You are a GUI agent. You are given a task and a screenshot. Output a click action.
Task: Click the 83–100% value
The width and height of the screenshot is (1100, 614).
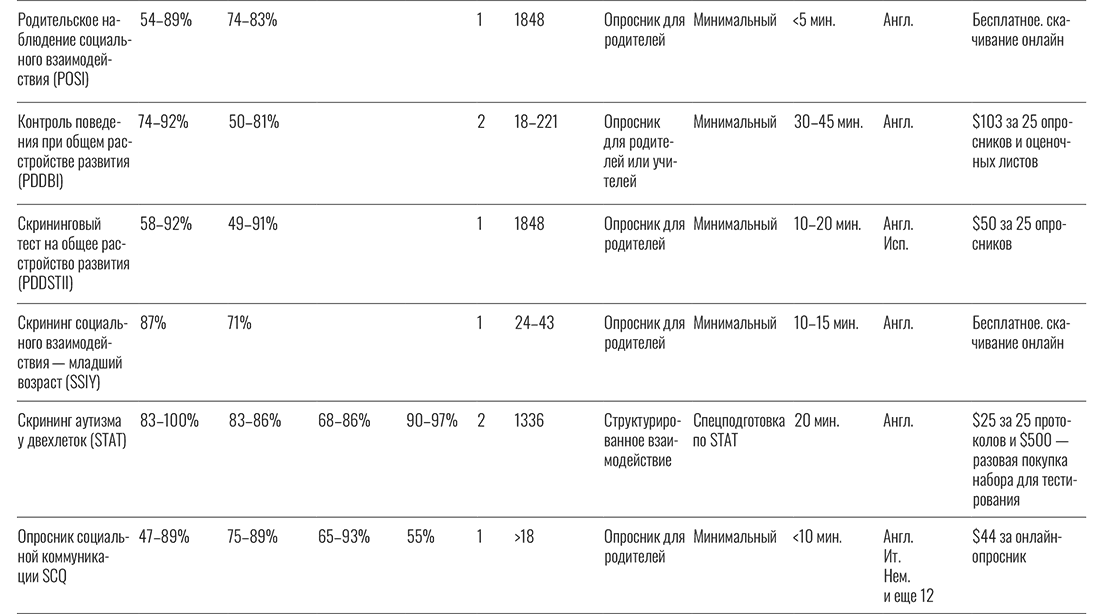169,421
